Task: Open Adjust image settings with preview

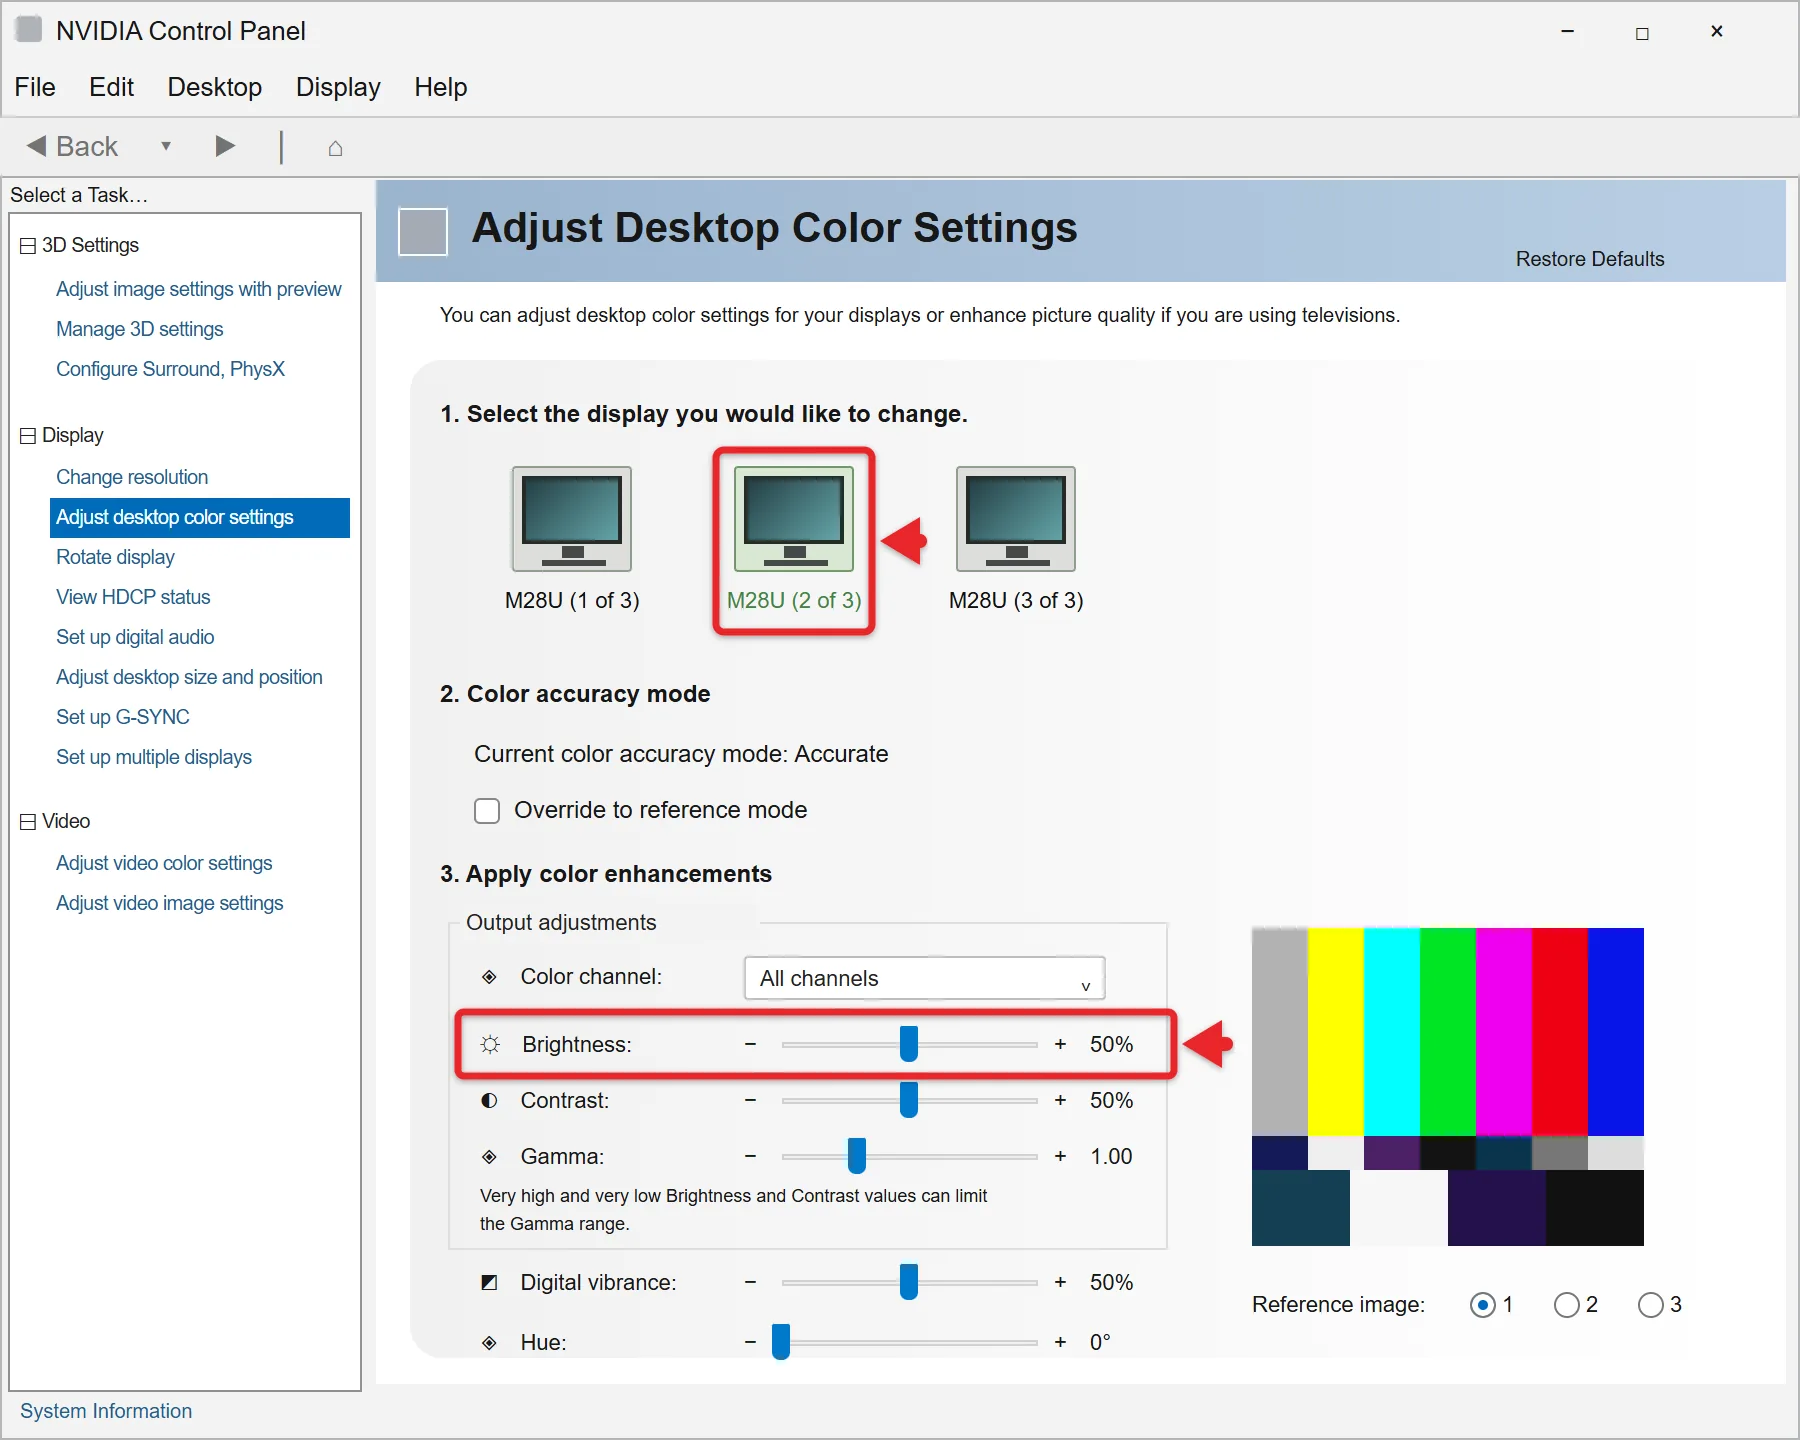Action: pyautogui.click(x=199, y=289)
